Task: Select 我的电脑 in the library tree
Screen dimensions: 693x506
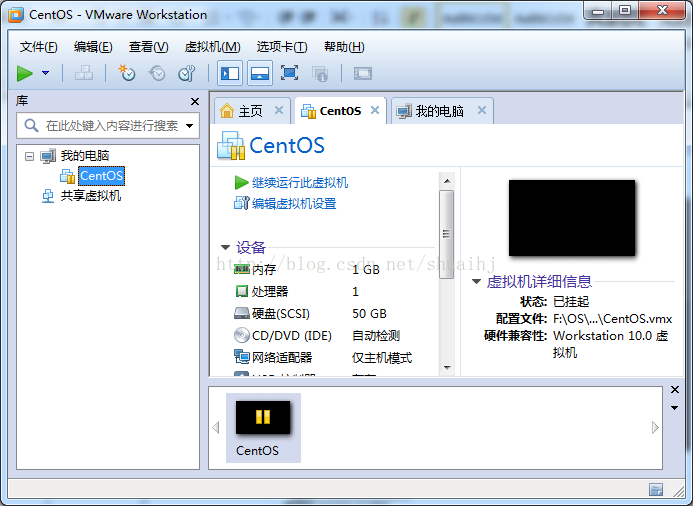Action: pos(84,156)
